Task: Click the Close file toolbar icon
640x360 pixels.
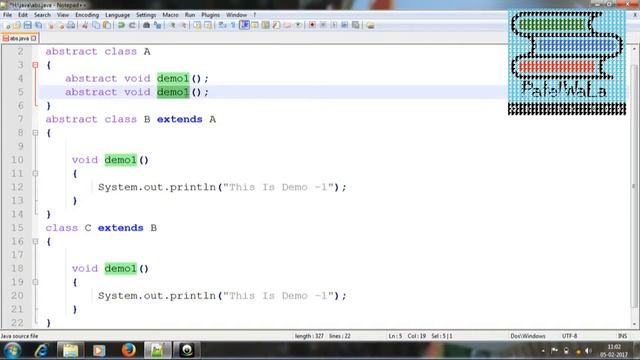Action: point(51,25)
